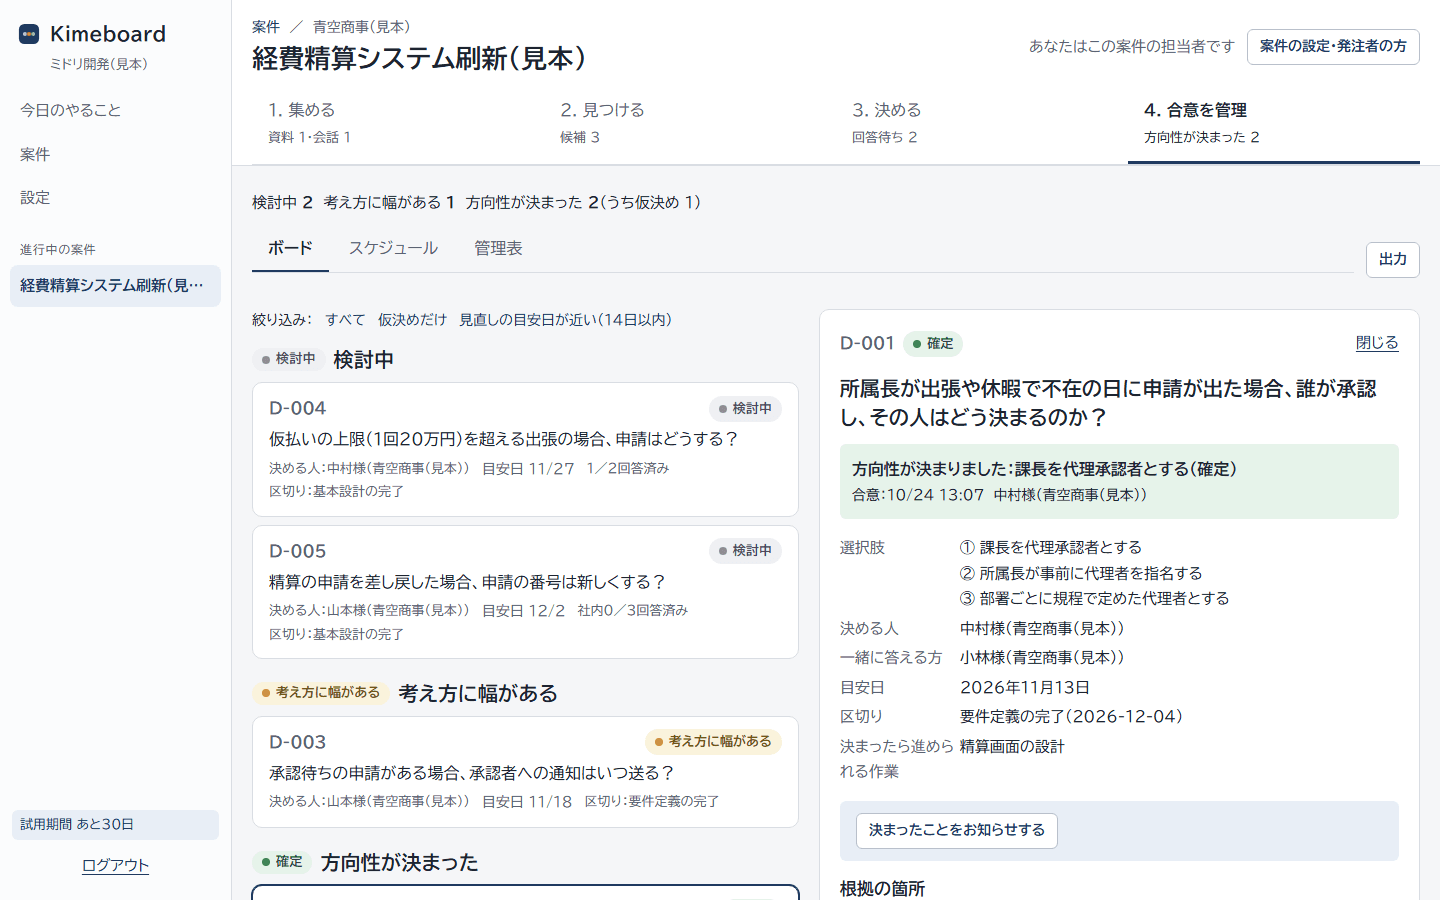Click option ② 所属長が事前に代理者を指名する
1440x900 pixels.
point(1081,574)
